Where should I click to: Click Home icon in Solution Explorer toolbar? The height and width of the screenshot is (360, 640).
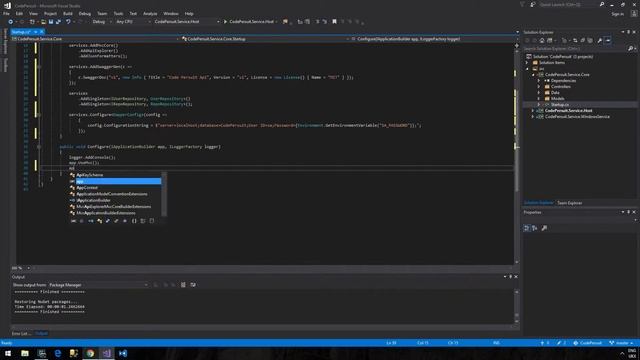542,40
